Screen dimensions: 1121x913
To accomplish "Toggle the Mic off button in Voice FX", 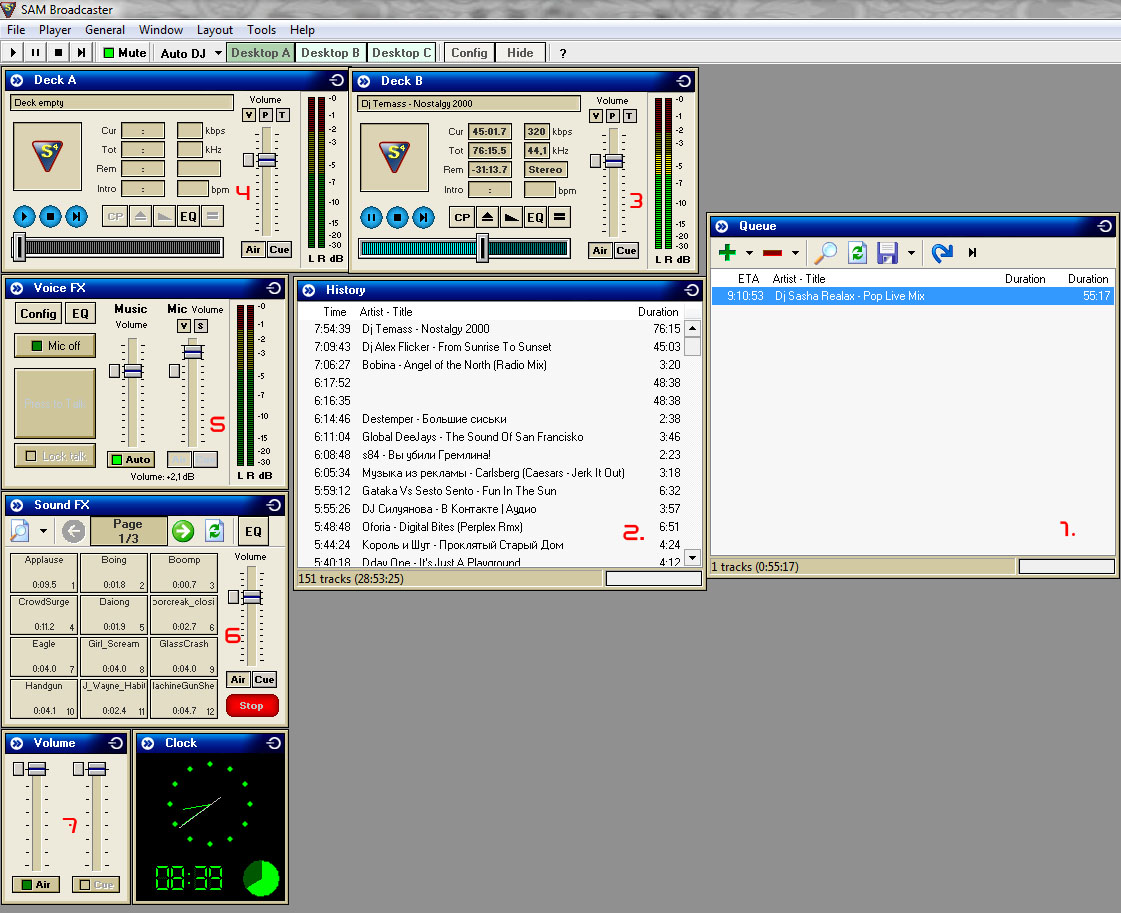I will [55, 346].
